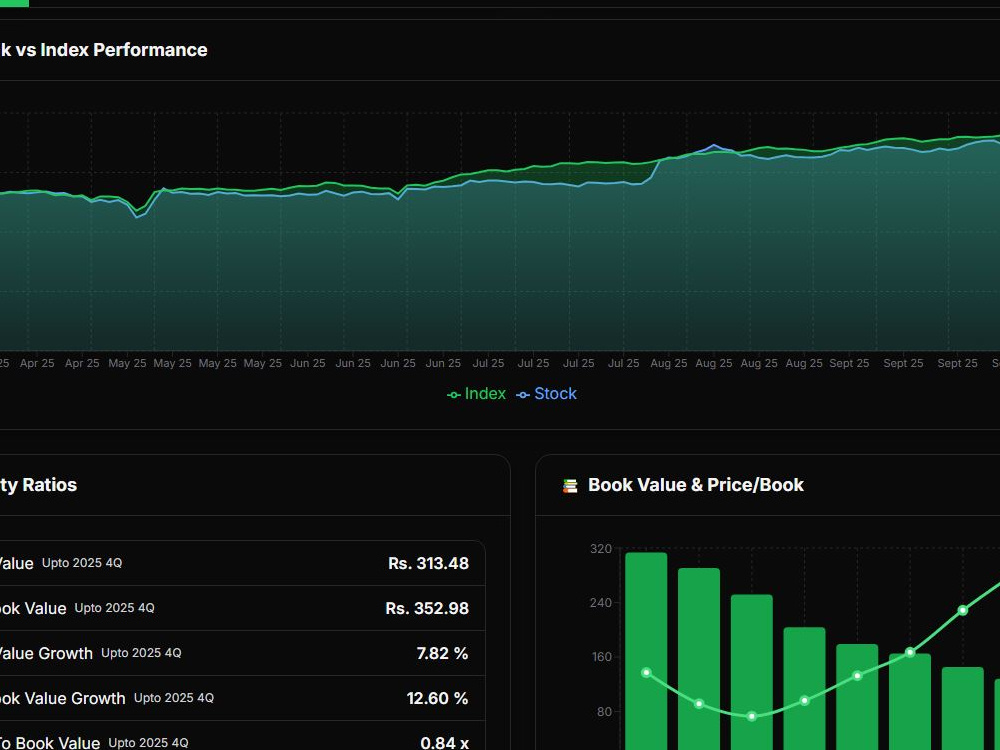1000x750 pixels.
Task: Click the stock line peak above Aug 25
Action: [714, 145]
